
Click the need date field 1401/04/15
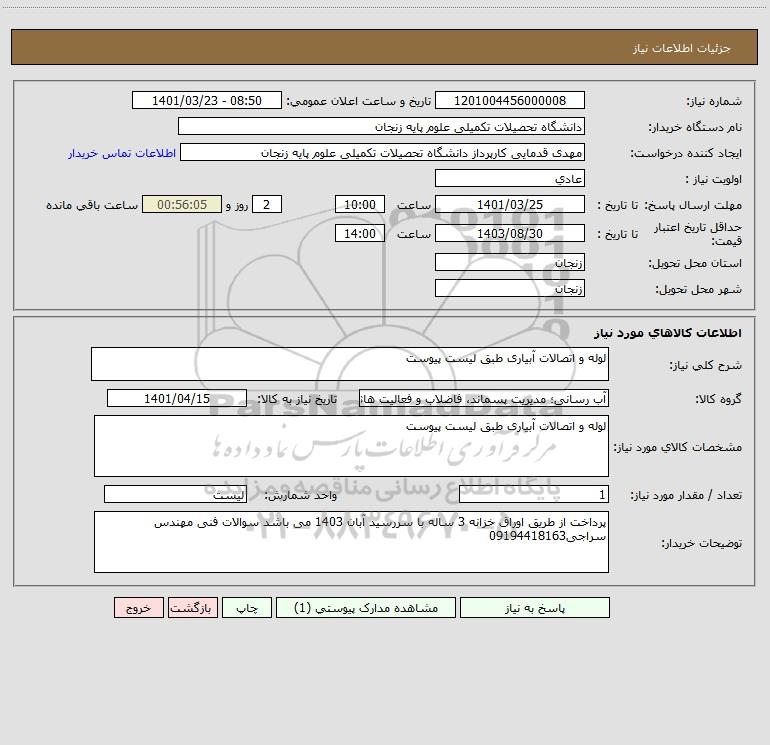coord(177,398)
